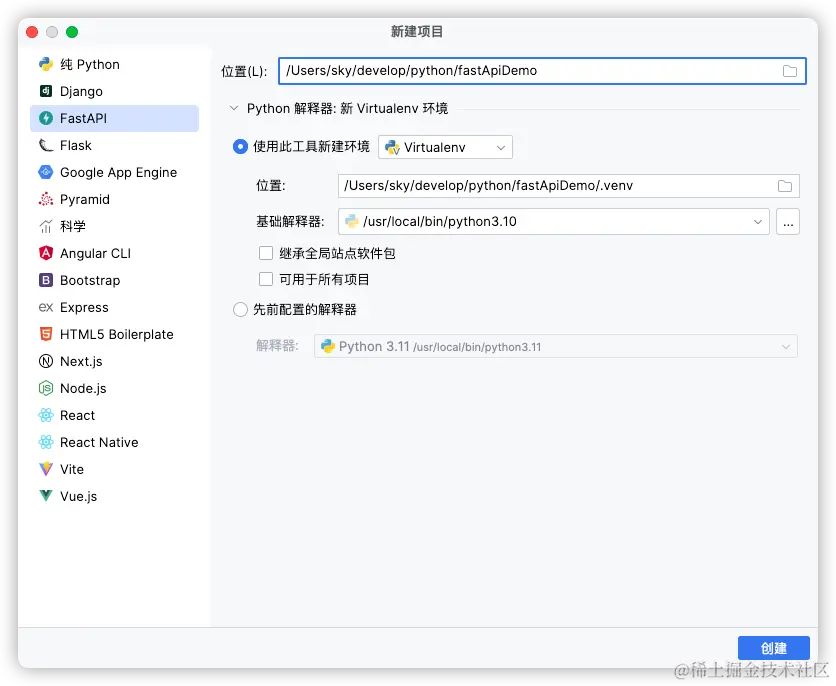Image resolution: width=836 pixels, height=686 pixels.
Task: Click the Vite logo icon
Action: coord(46,469)
